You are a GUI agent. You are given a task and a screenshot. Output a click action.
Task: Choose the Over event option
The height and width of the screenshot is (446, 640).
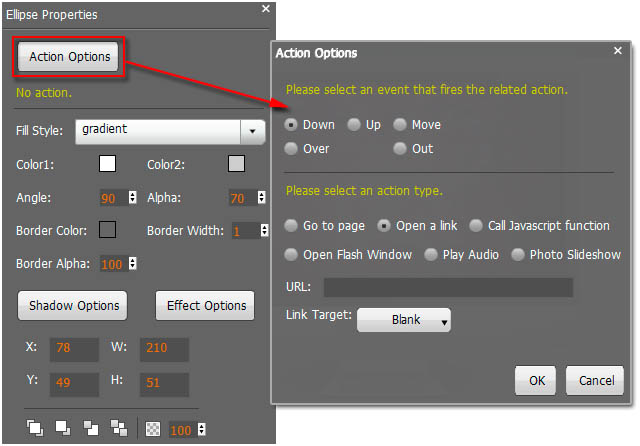click(291, 149)
